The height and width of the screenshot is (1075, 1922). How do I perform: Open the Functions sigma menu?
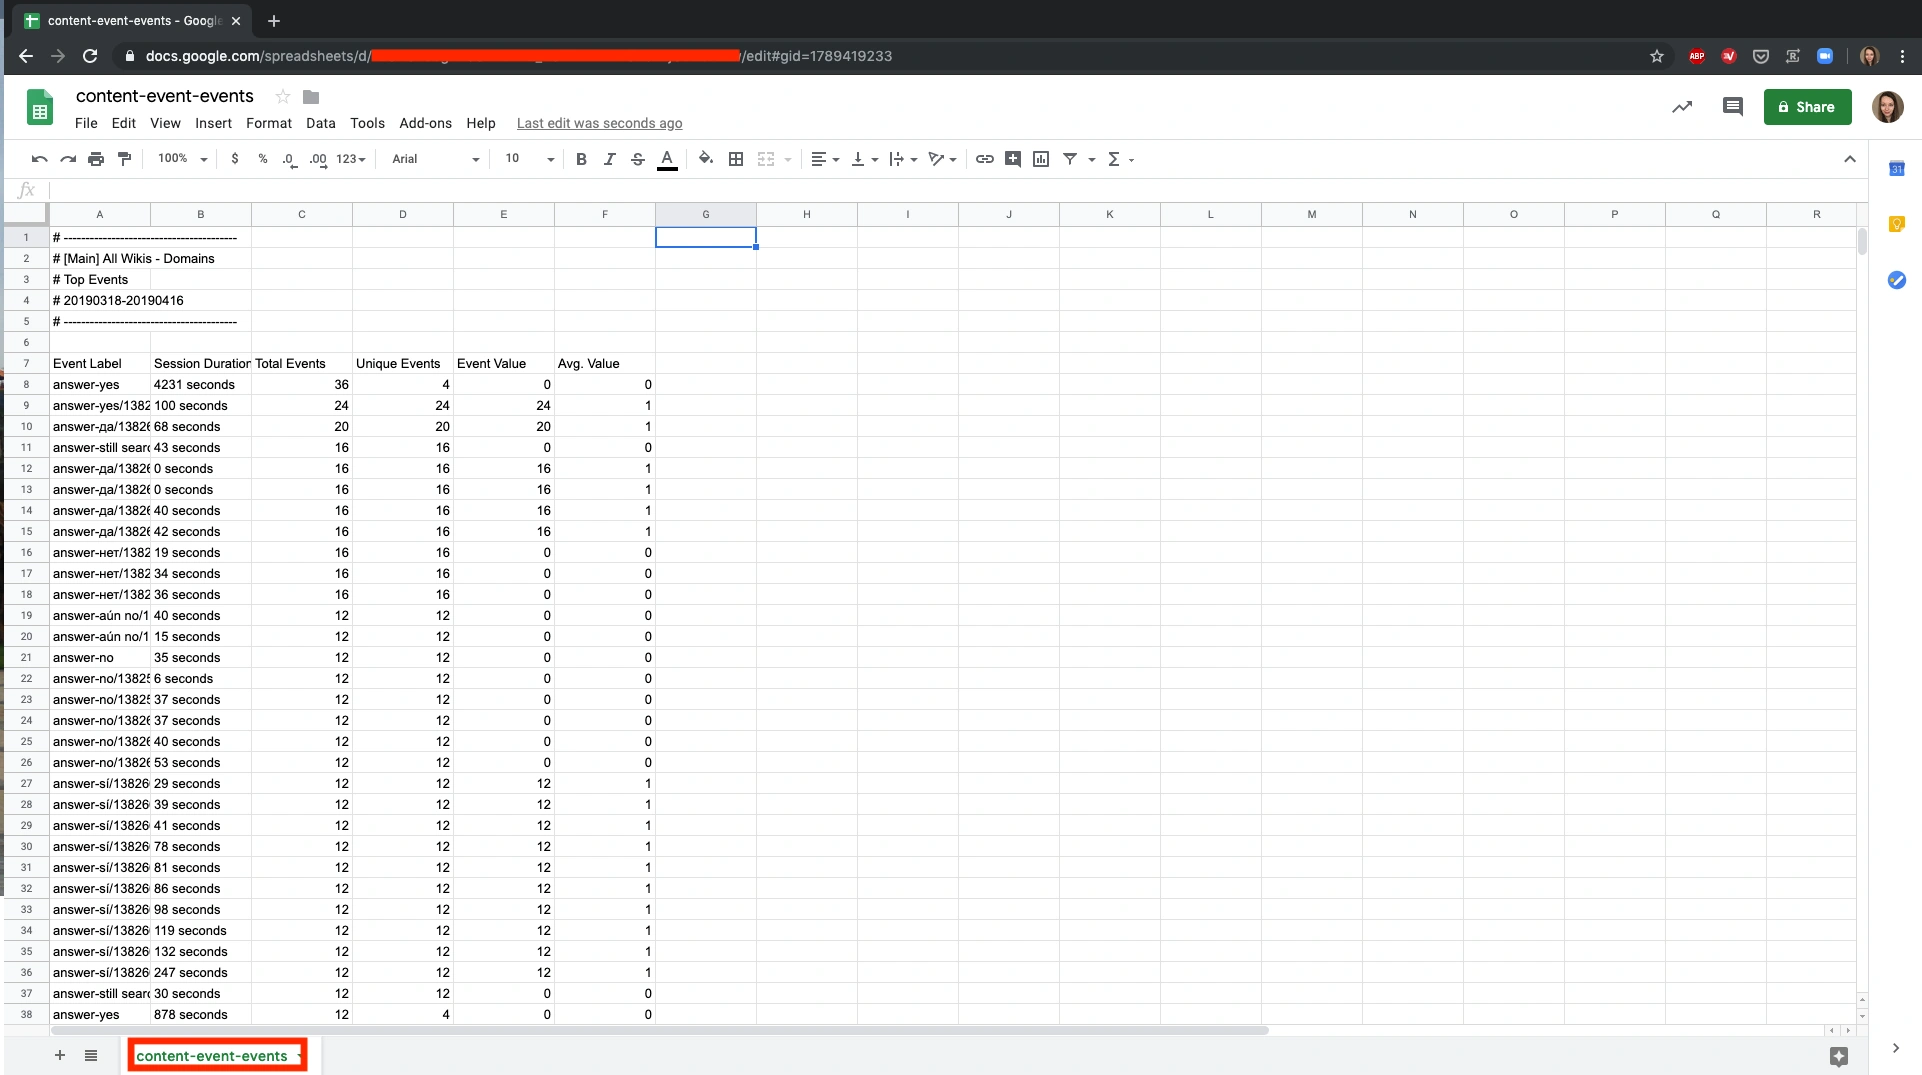click(1120, 159)
